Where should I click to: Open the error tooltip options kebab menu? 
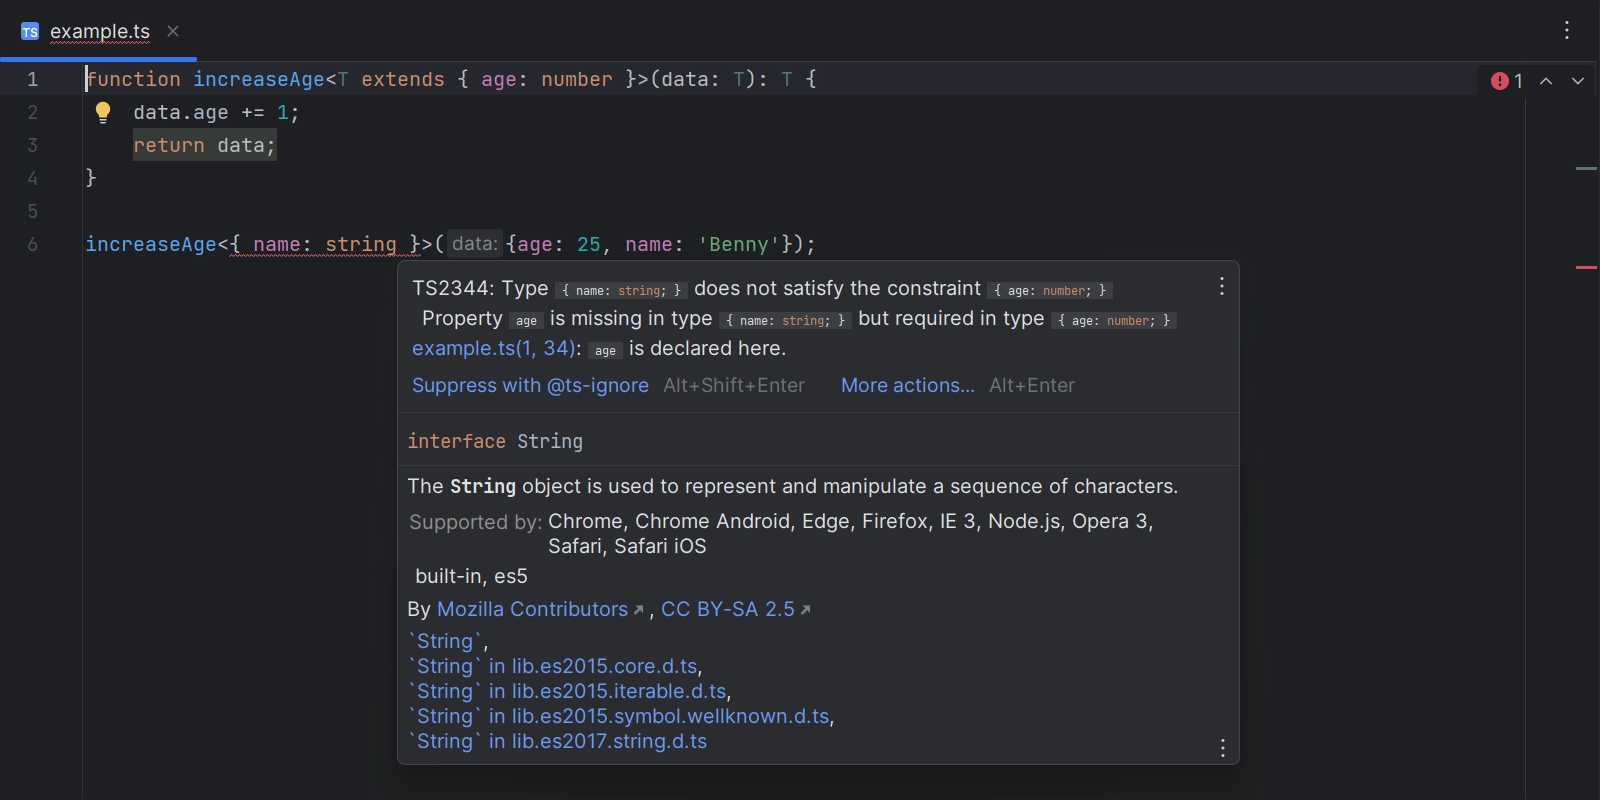tap(1221, 287)
